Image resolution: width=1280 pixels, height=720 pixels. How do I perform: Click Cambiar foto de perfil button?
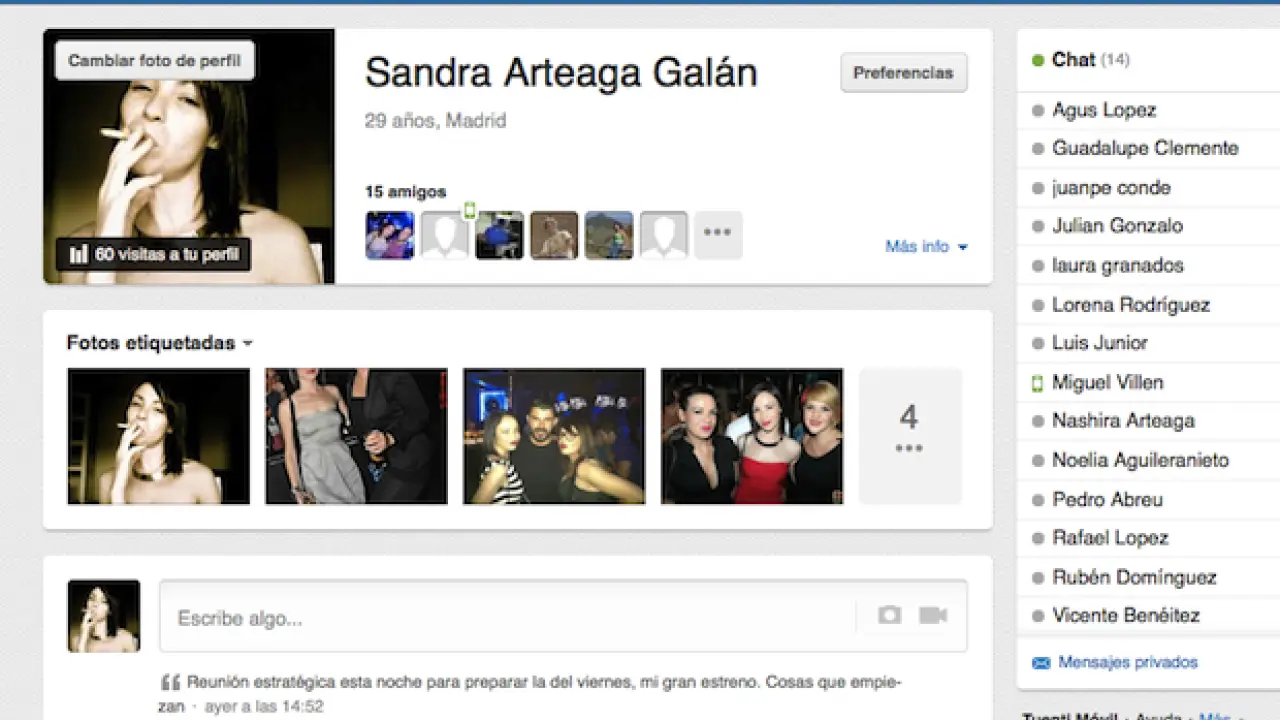tap(154, 61)
